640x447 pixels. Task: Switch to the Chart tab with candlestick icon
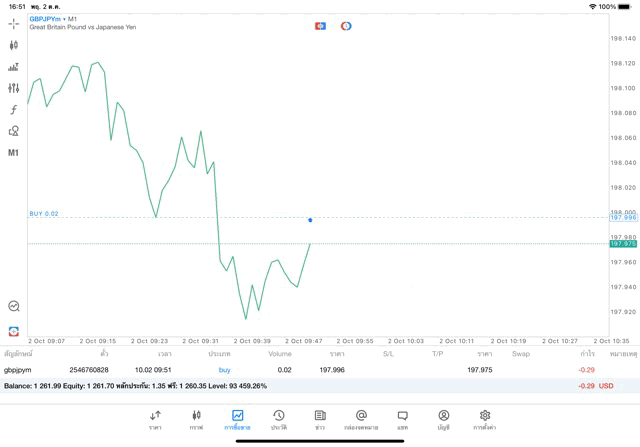tap(196, 419)
